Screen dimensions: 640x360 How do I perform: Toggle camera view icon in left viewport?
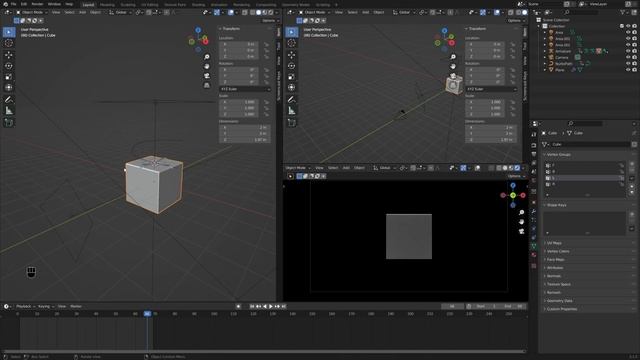[207, 76]
